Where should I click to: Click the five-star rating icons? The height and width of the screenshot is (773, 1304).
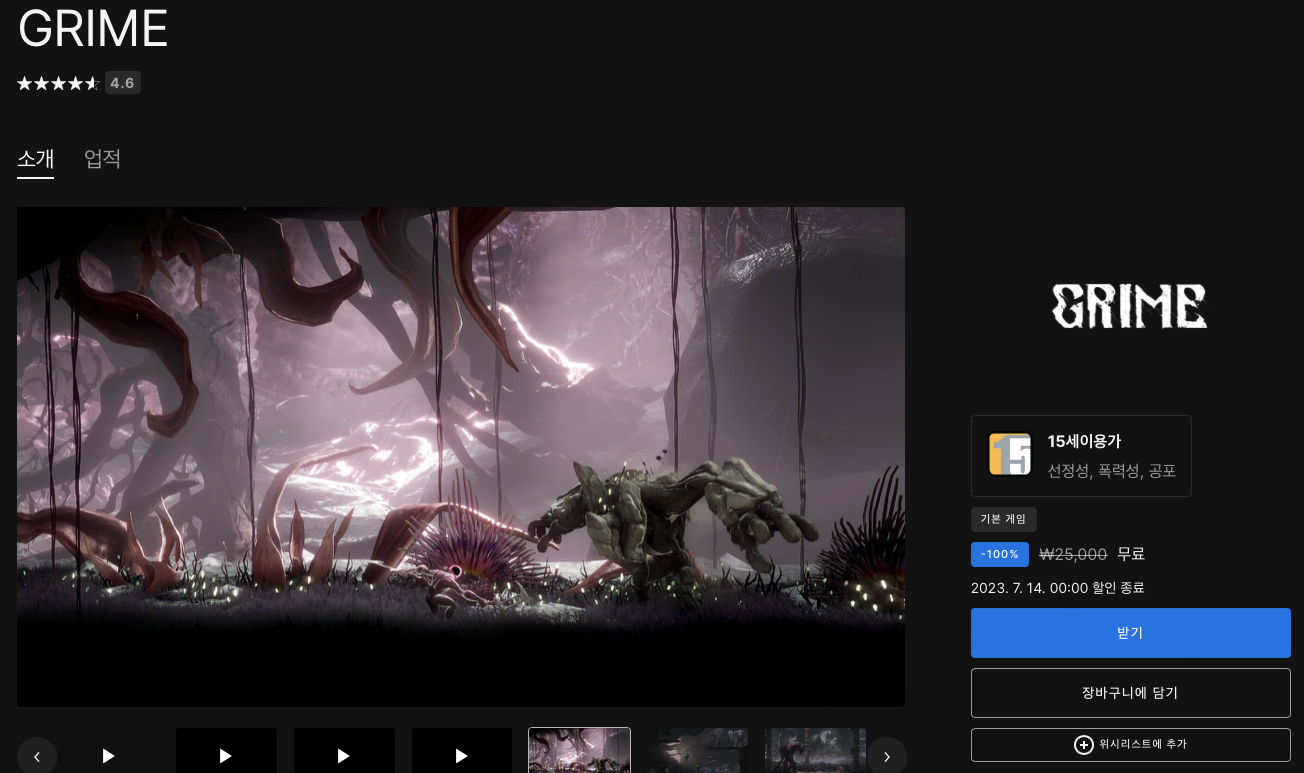pyautogui.click(x=58, y=83)
